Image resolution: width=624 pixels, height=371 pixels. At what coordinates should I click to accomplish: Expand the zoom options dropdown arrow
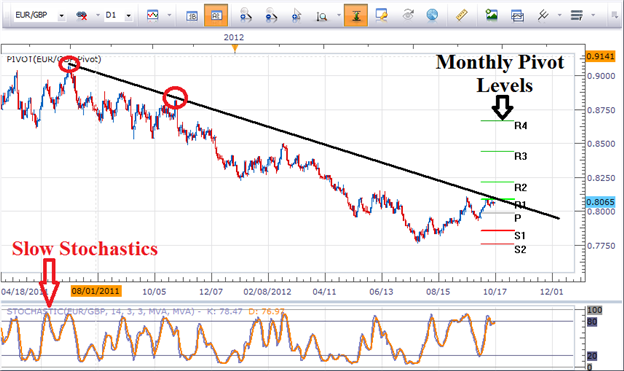(339, 16)
